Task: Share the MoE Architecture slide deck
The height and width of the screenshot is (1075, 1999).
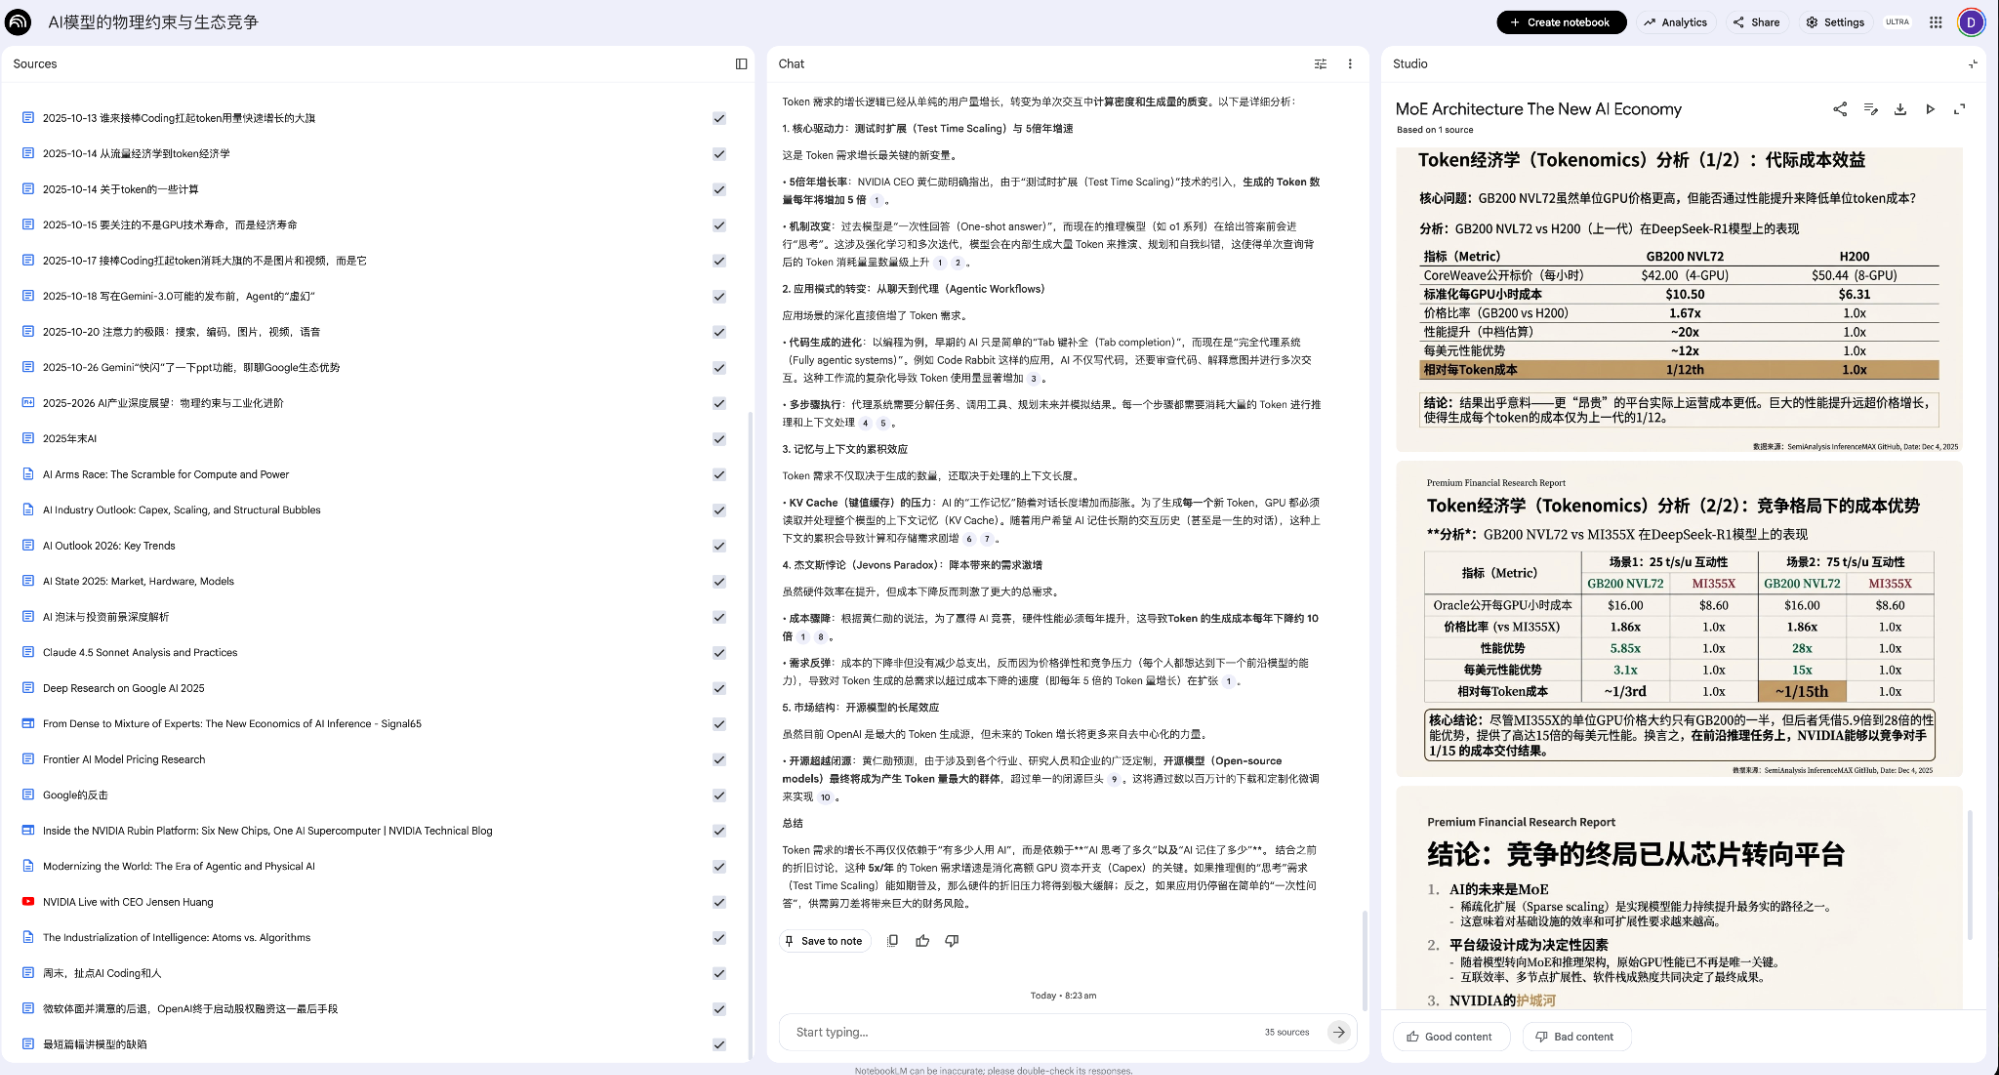Action: 1840,109
